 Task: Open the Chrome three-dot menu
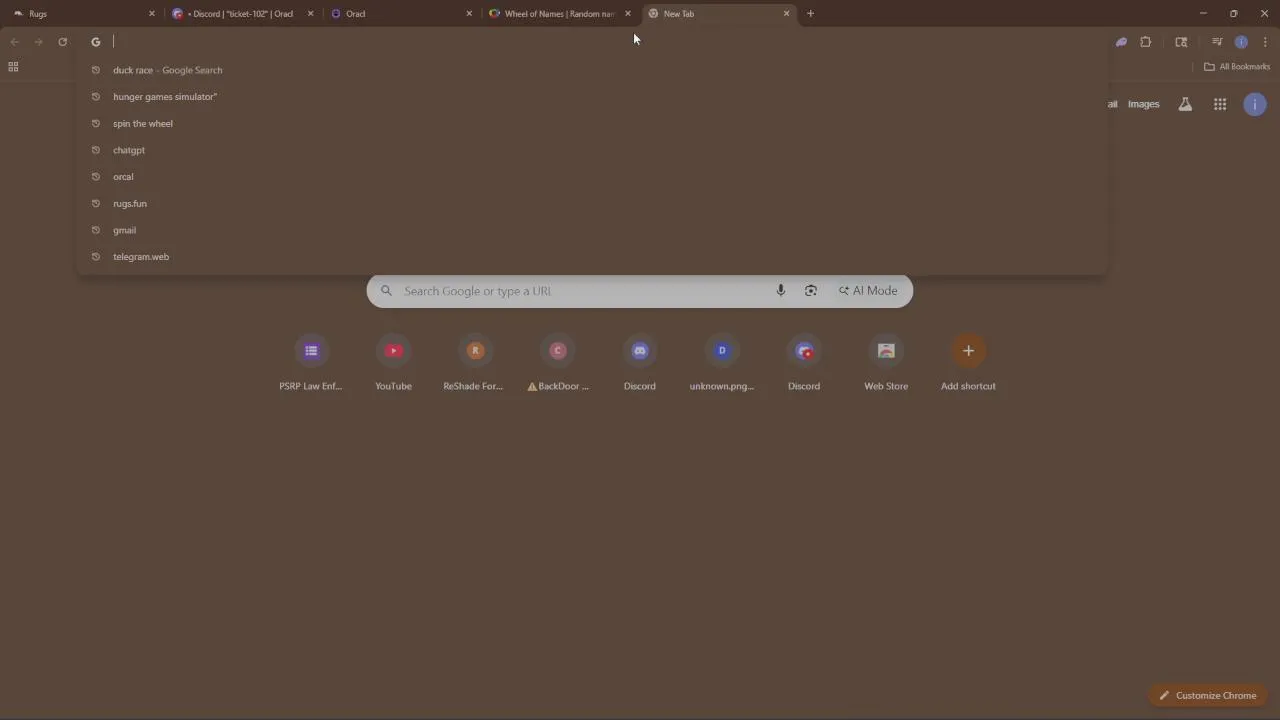point(1265,42)
